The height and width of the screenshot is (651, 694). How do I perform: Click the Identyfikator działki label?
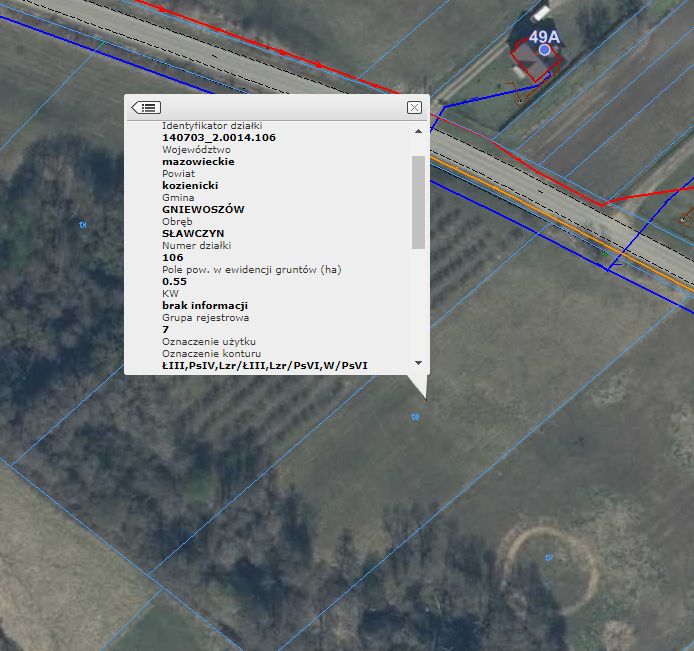[212, 126]
